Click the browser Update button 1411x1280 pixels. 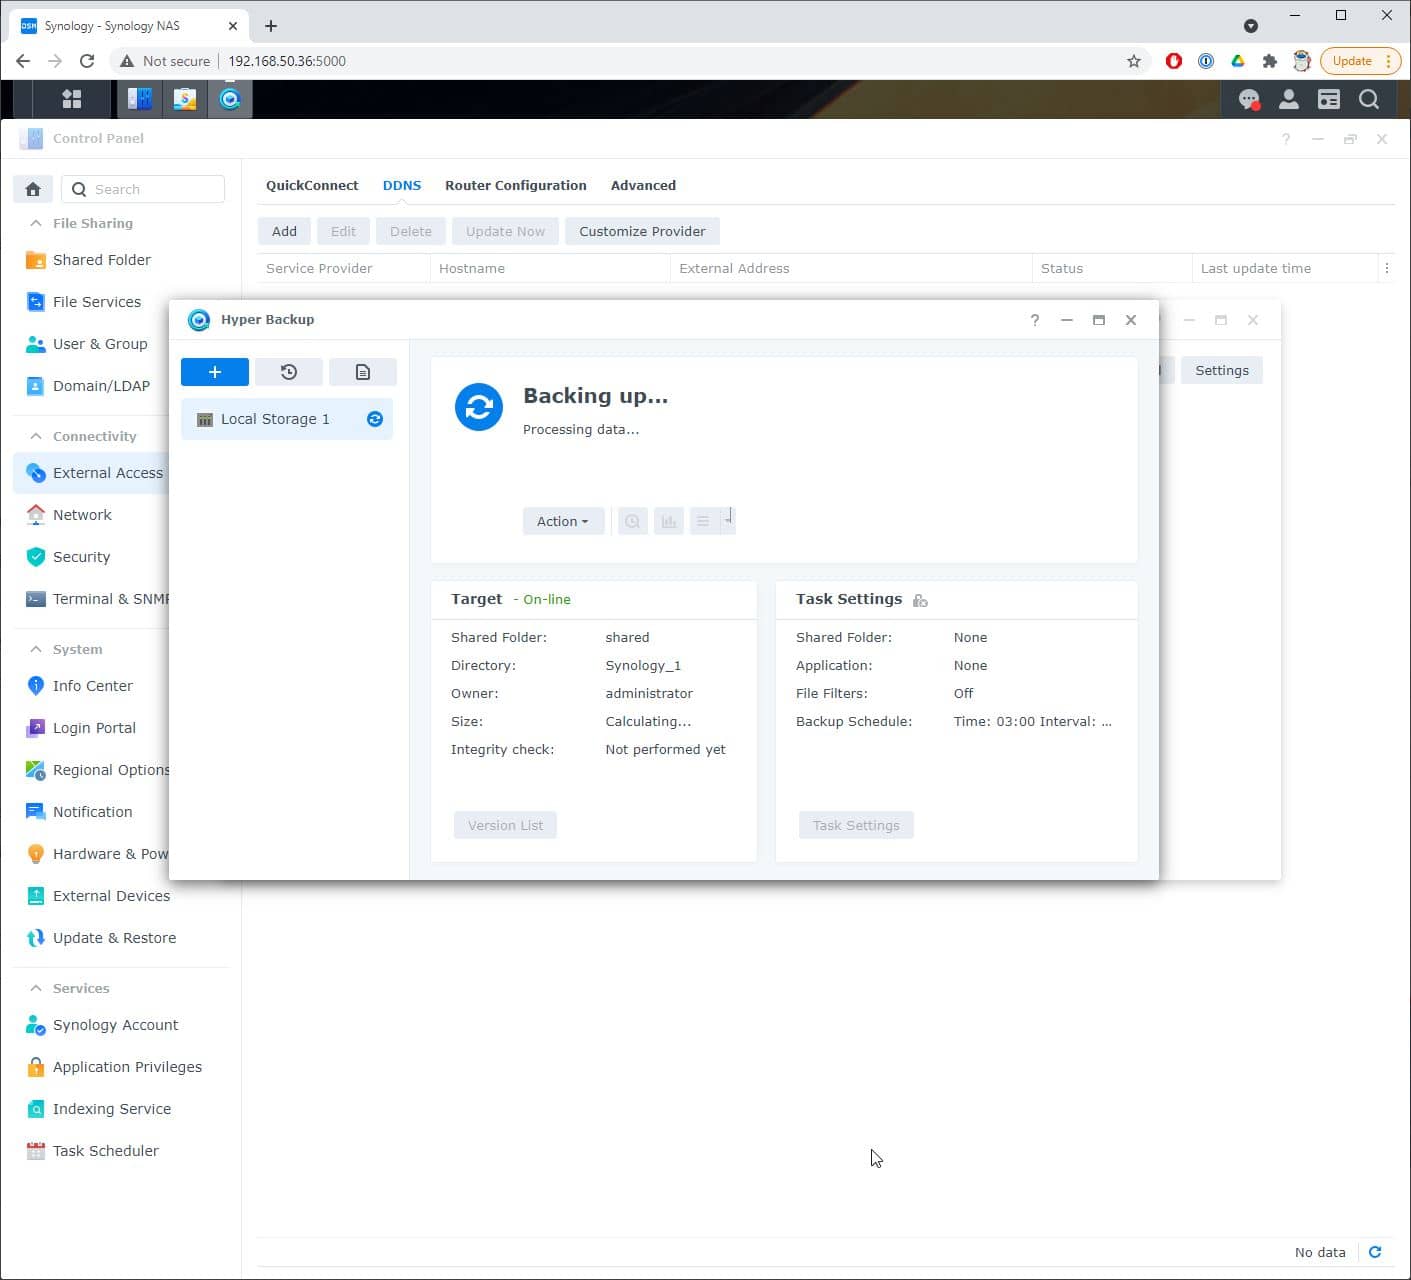[x=1360, y=61]
